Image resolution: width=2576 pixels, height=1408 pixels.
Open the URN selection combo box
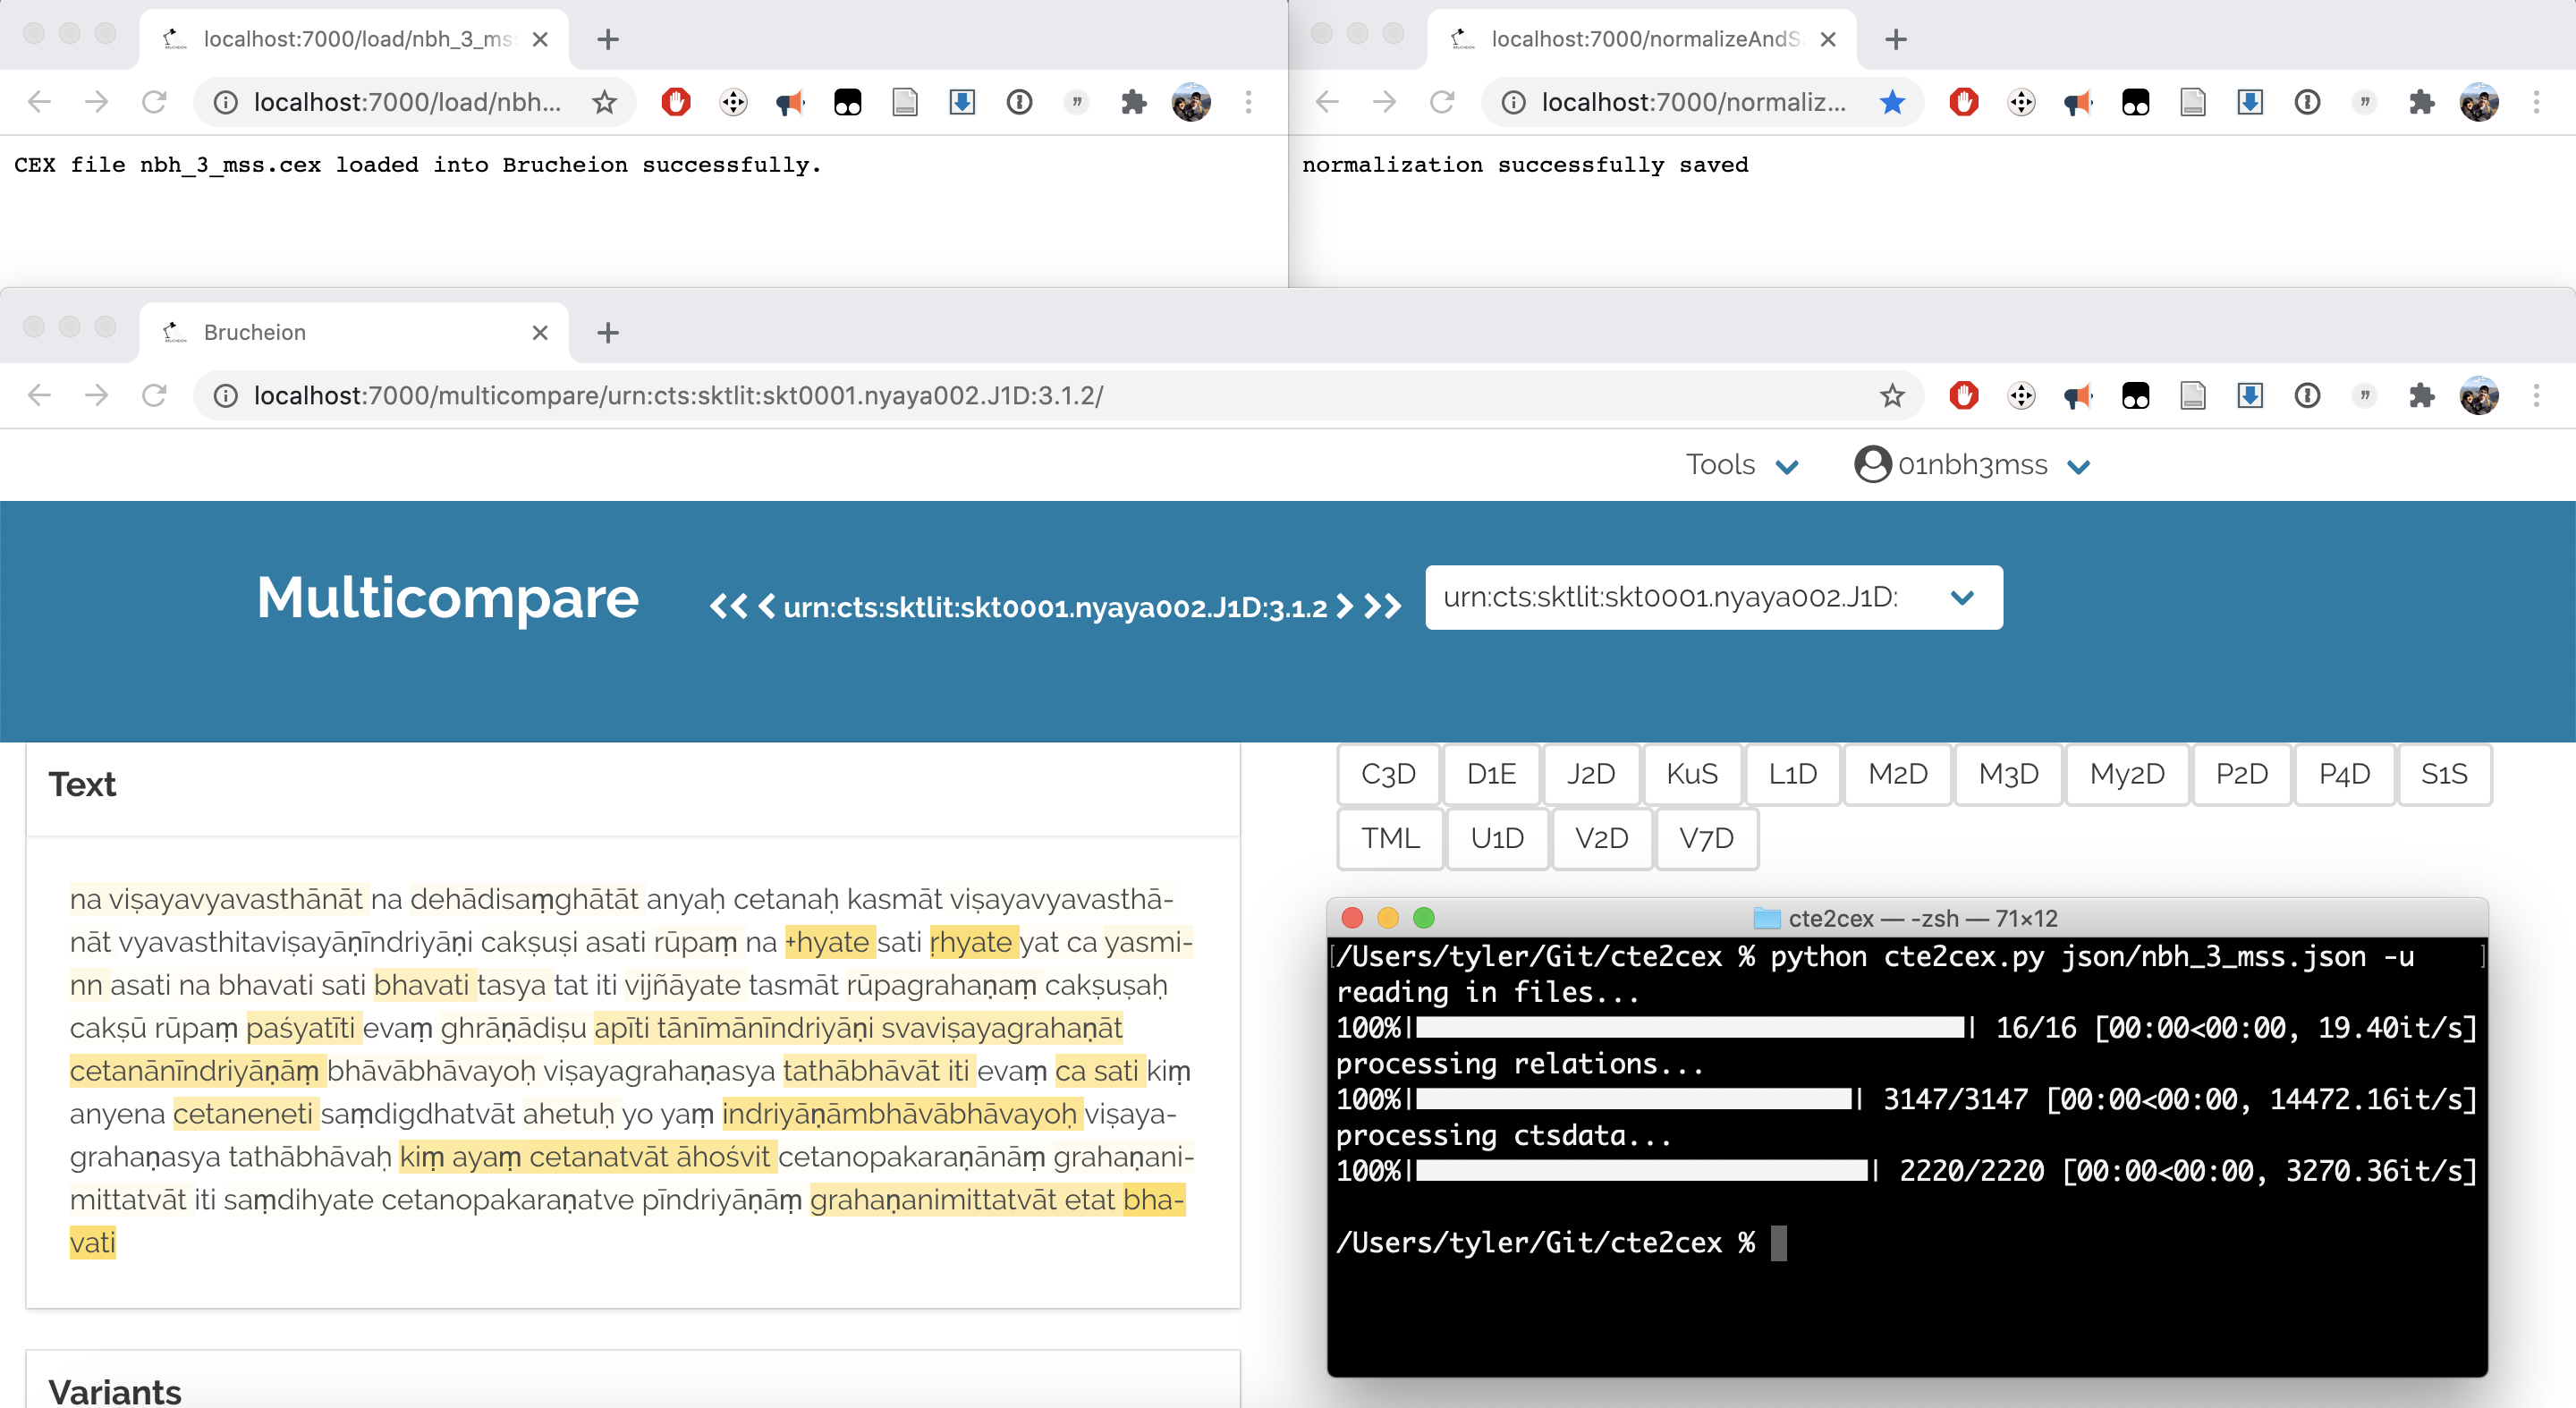pos(1713,597)
